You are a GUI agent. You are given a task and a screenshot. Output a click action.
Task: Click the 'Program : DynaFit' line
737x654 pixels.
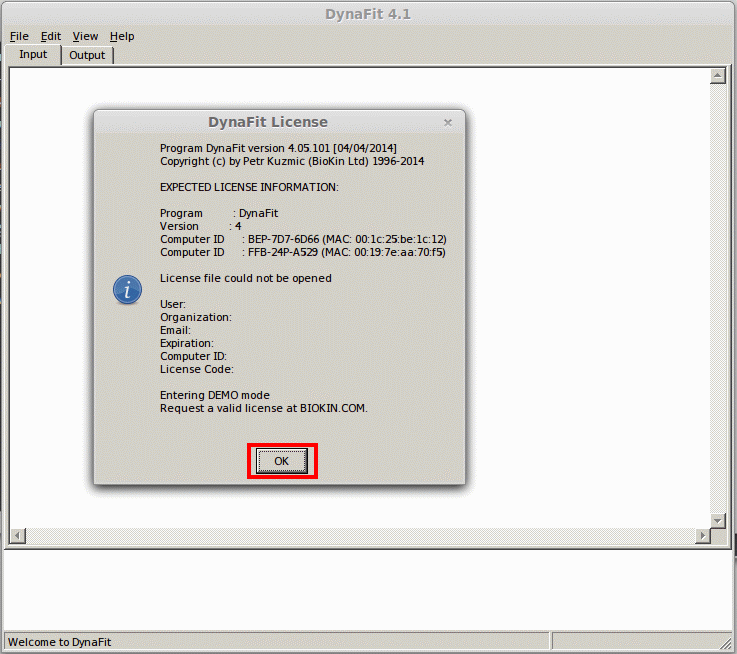point(219,213)
